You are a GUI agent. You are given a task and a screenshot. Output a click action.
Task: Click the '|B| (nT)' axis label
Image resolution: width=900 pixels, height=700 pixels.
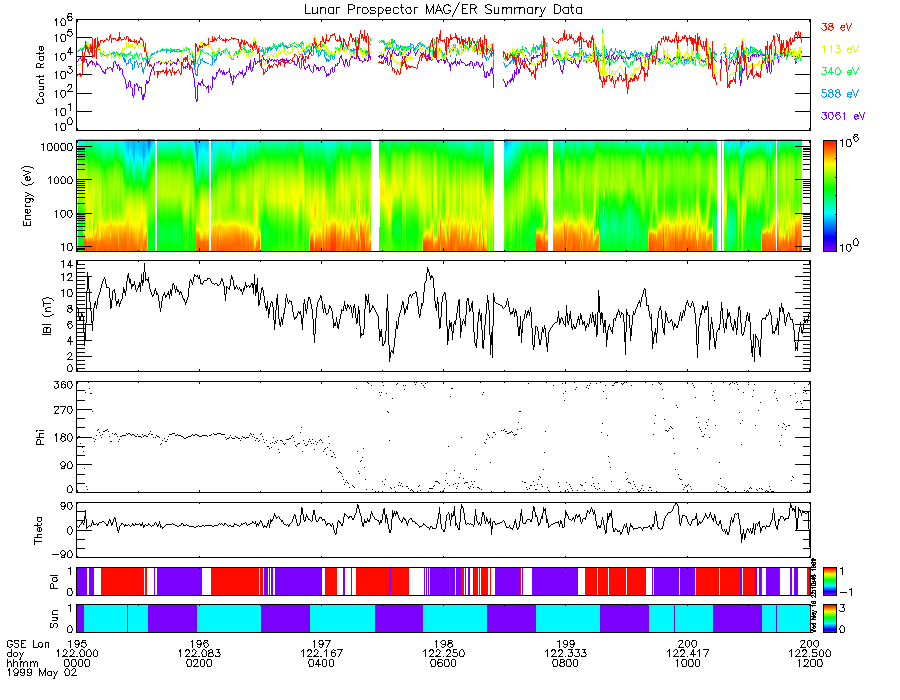(47, 316)
